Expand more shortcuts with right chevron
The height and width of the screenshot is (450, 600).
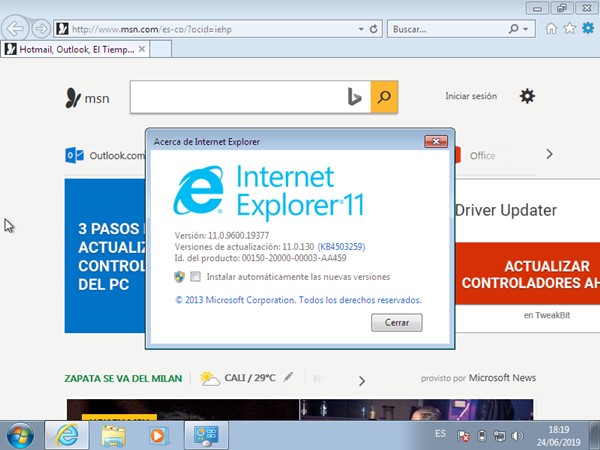[549, 154]
